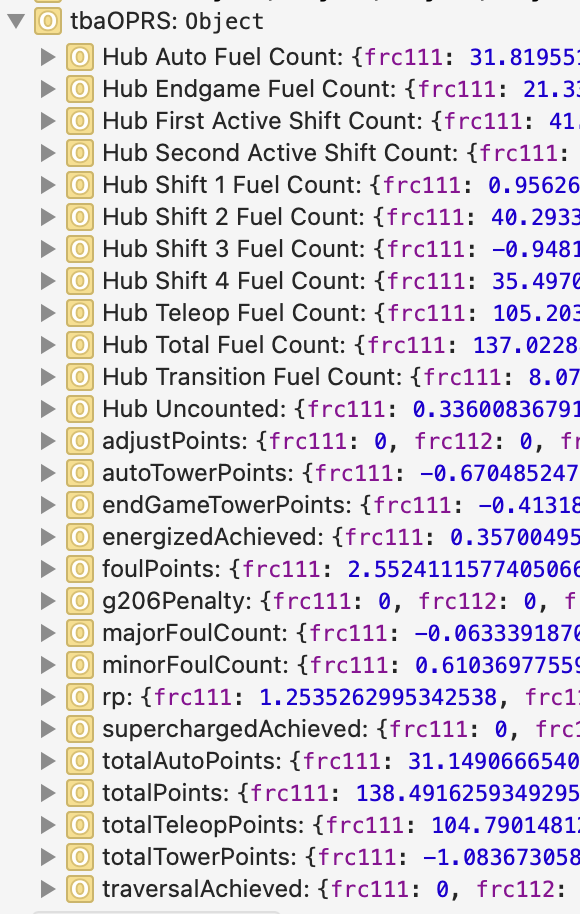Expand the foulPoints object row
The height and width of the screenshot is (914, 580).
click(x=48, y=569)
